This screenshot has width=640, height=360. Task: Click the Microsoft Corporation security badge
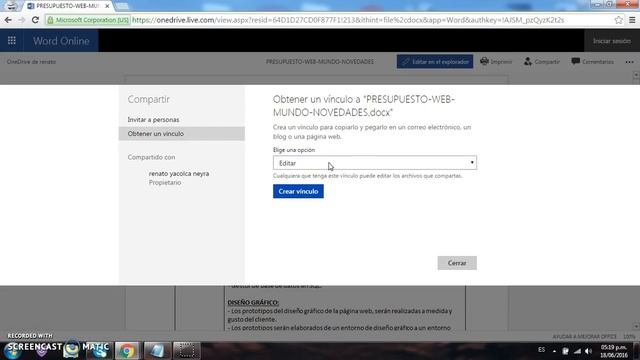[88, 20]
